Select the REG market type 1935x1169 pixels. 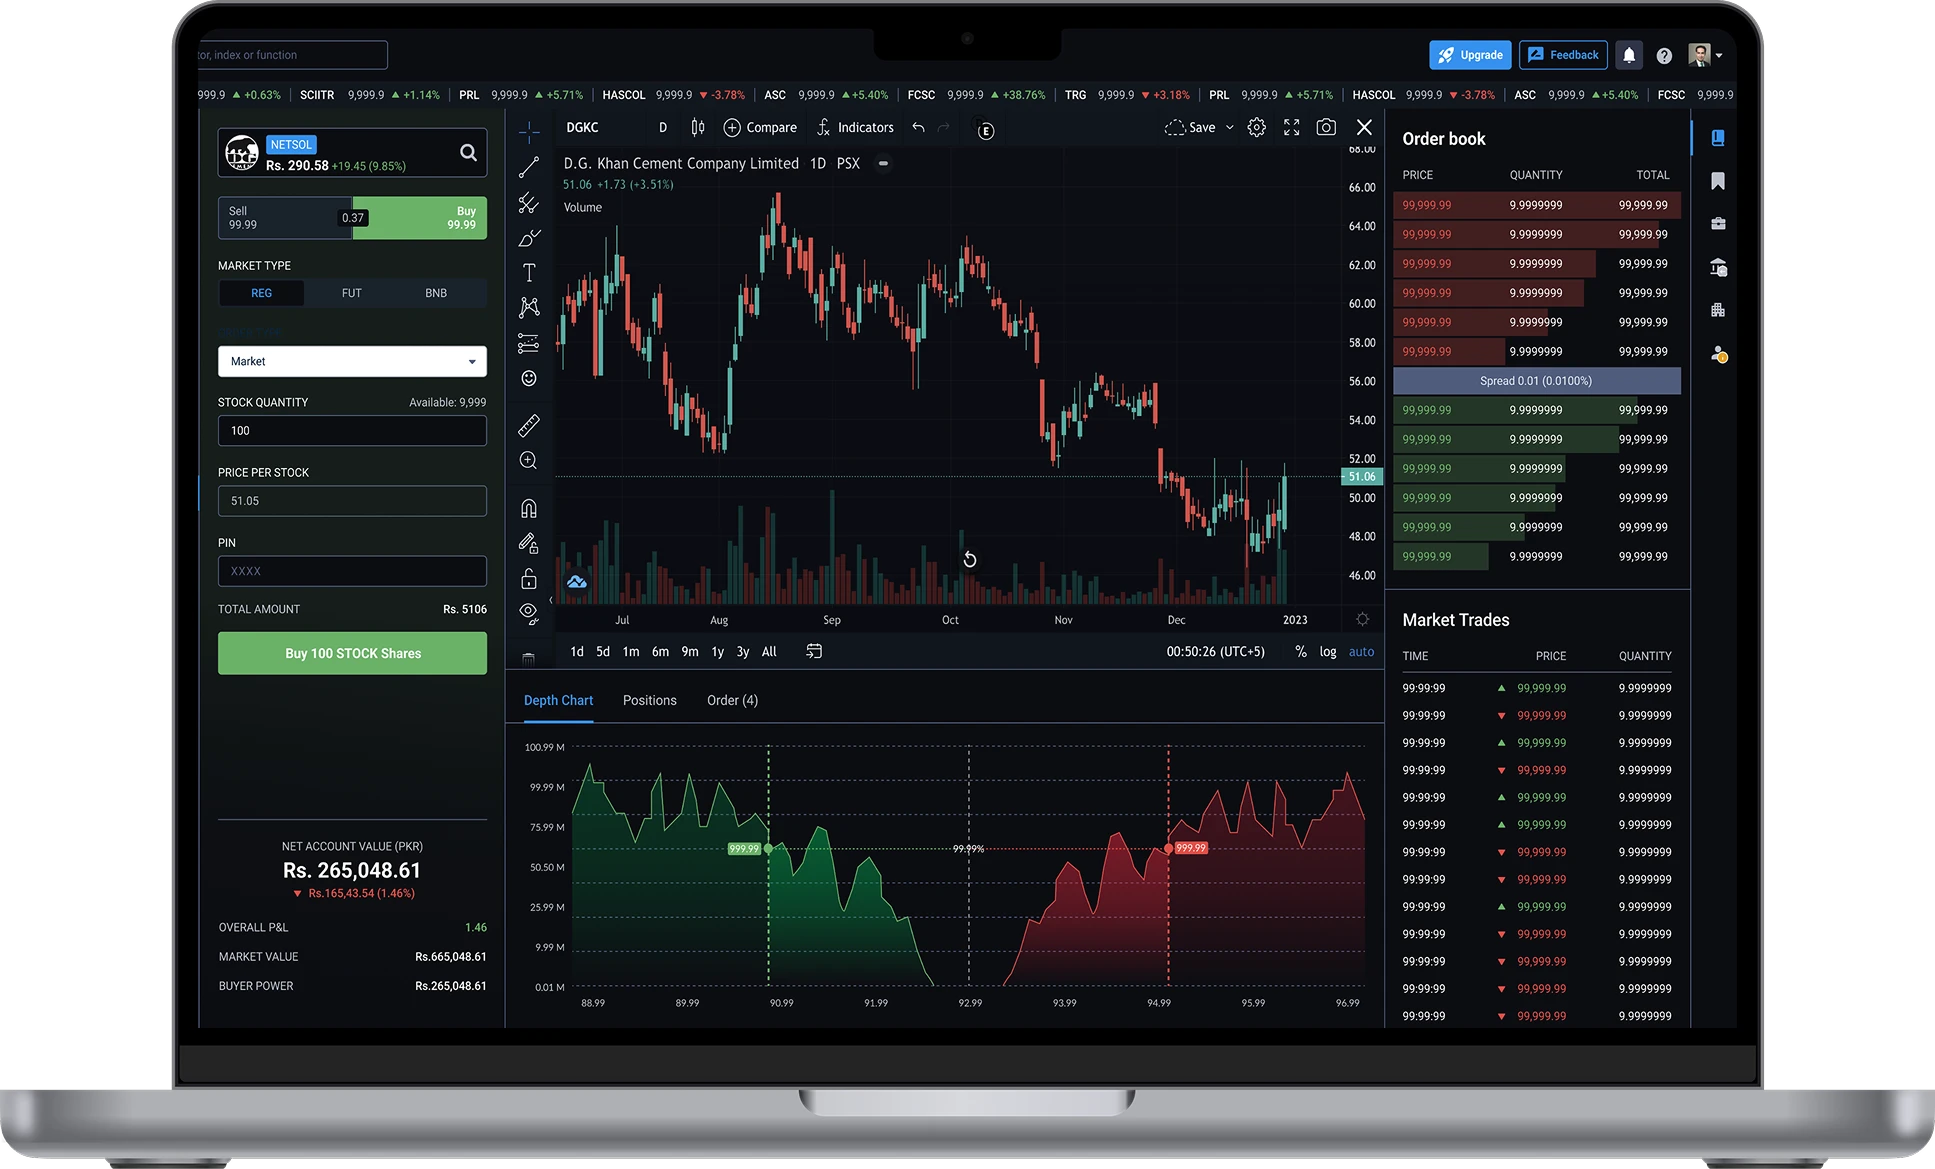click(x=261, y=293)
